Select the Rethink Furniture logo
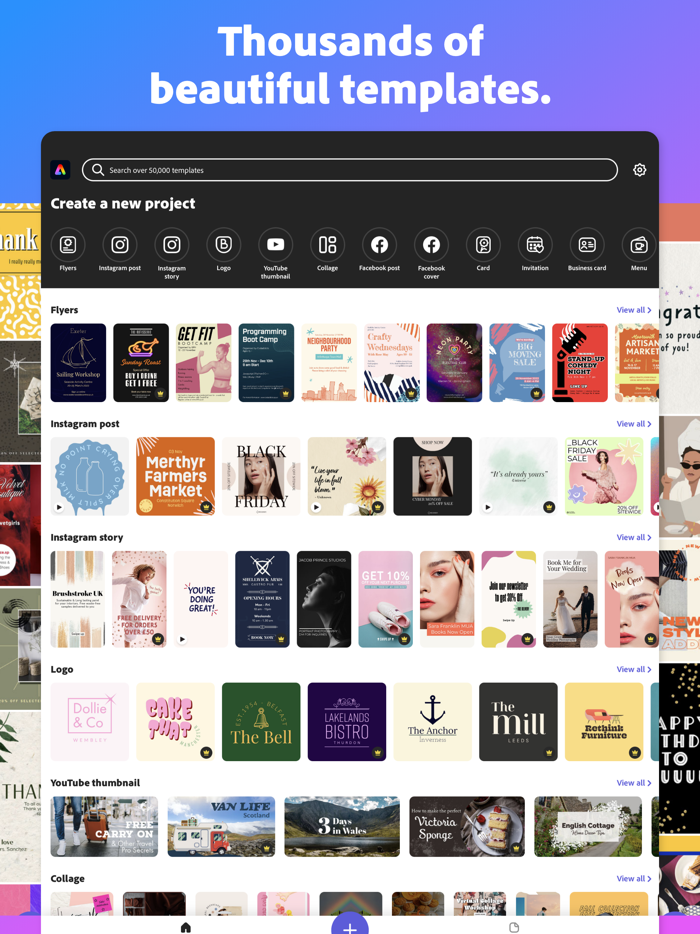The height and width of the screenshot is (934, 700). (x=604, y=722)
